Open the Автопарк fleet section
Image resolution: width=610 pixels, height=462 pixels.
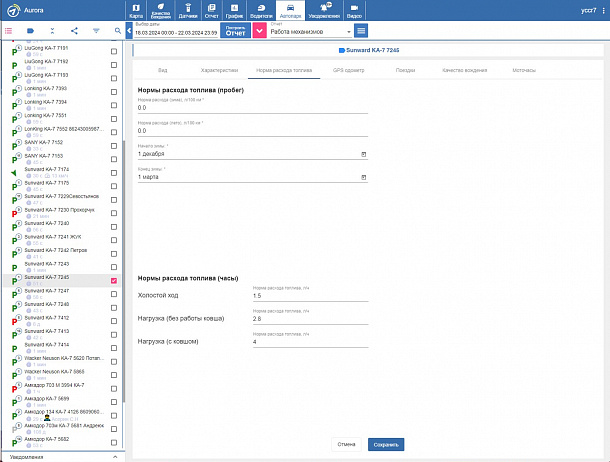290,10
